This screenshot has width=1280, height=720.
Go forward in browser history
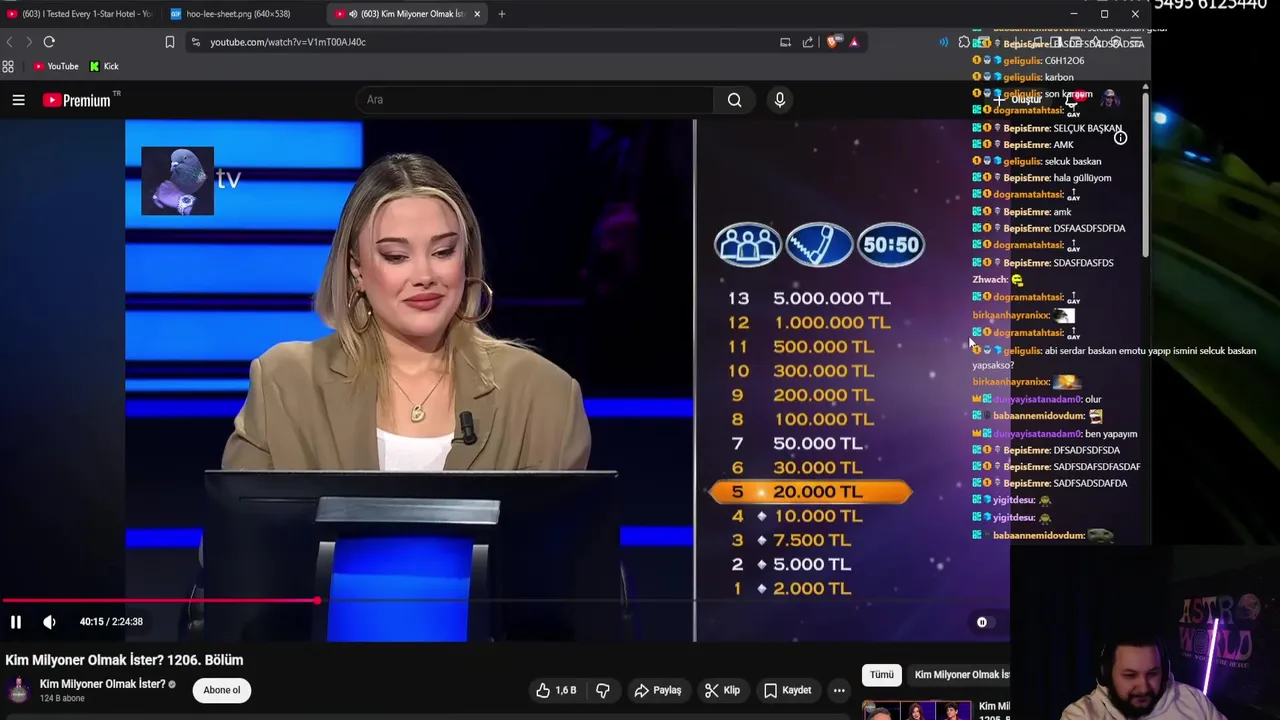point(28,42)
